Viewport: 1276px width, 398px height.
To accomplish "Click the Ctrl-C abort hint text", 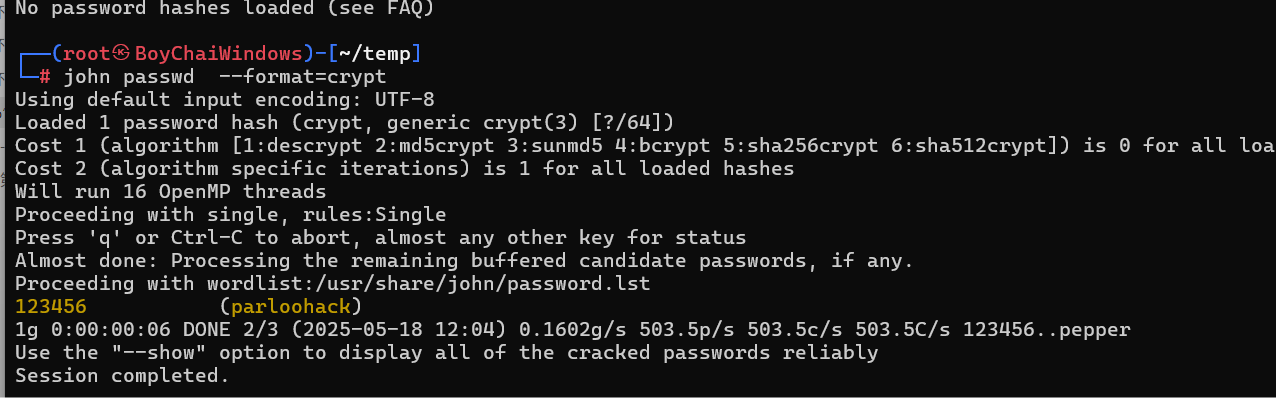I will 206,237.
